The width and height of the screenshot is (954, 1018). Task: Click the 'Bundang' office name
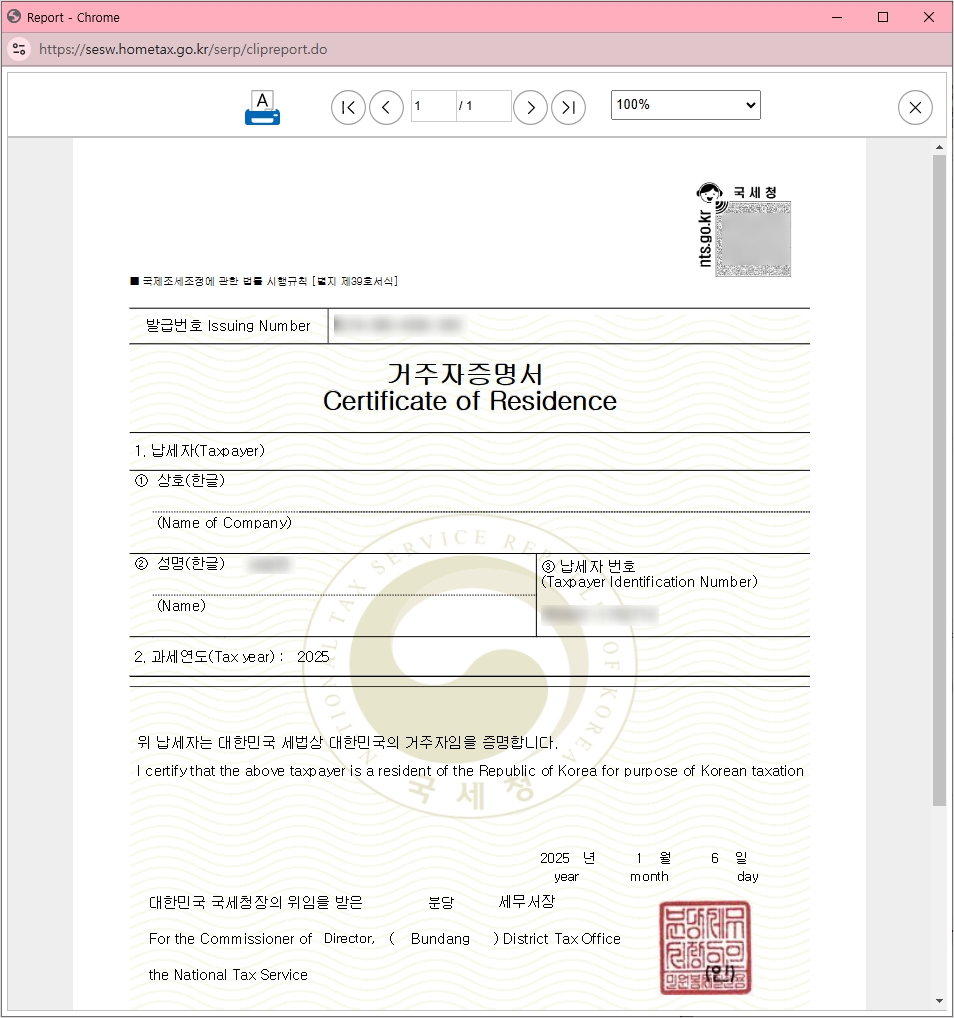click(x=440, y=939)
